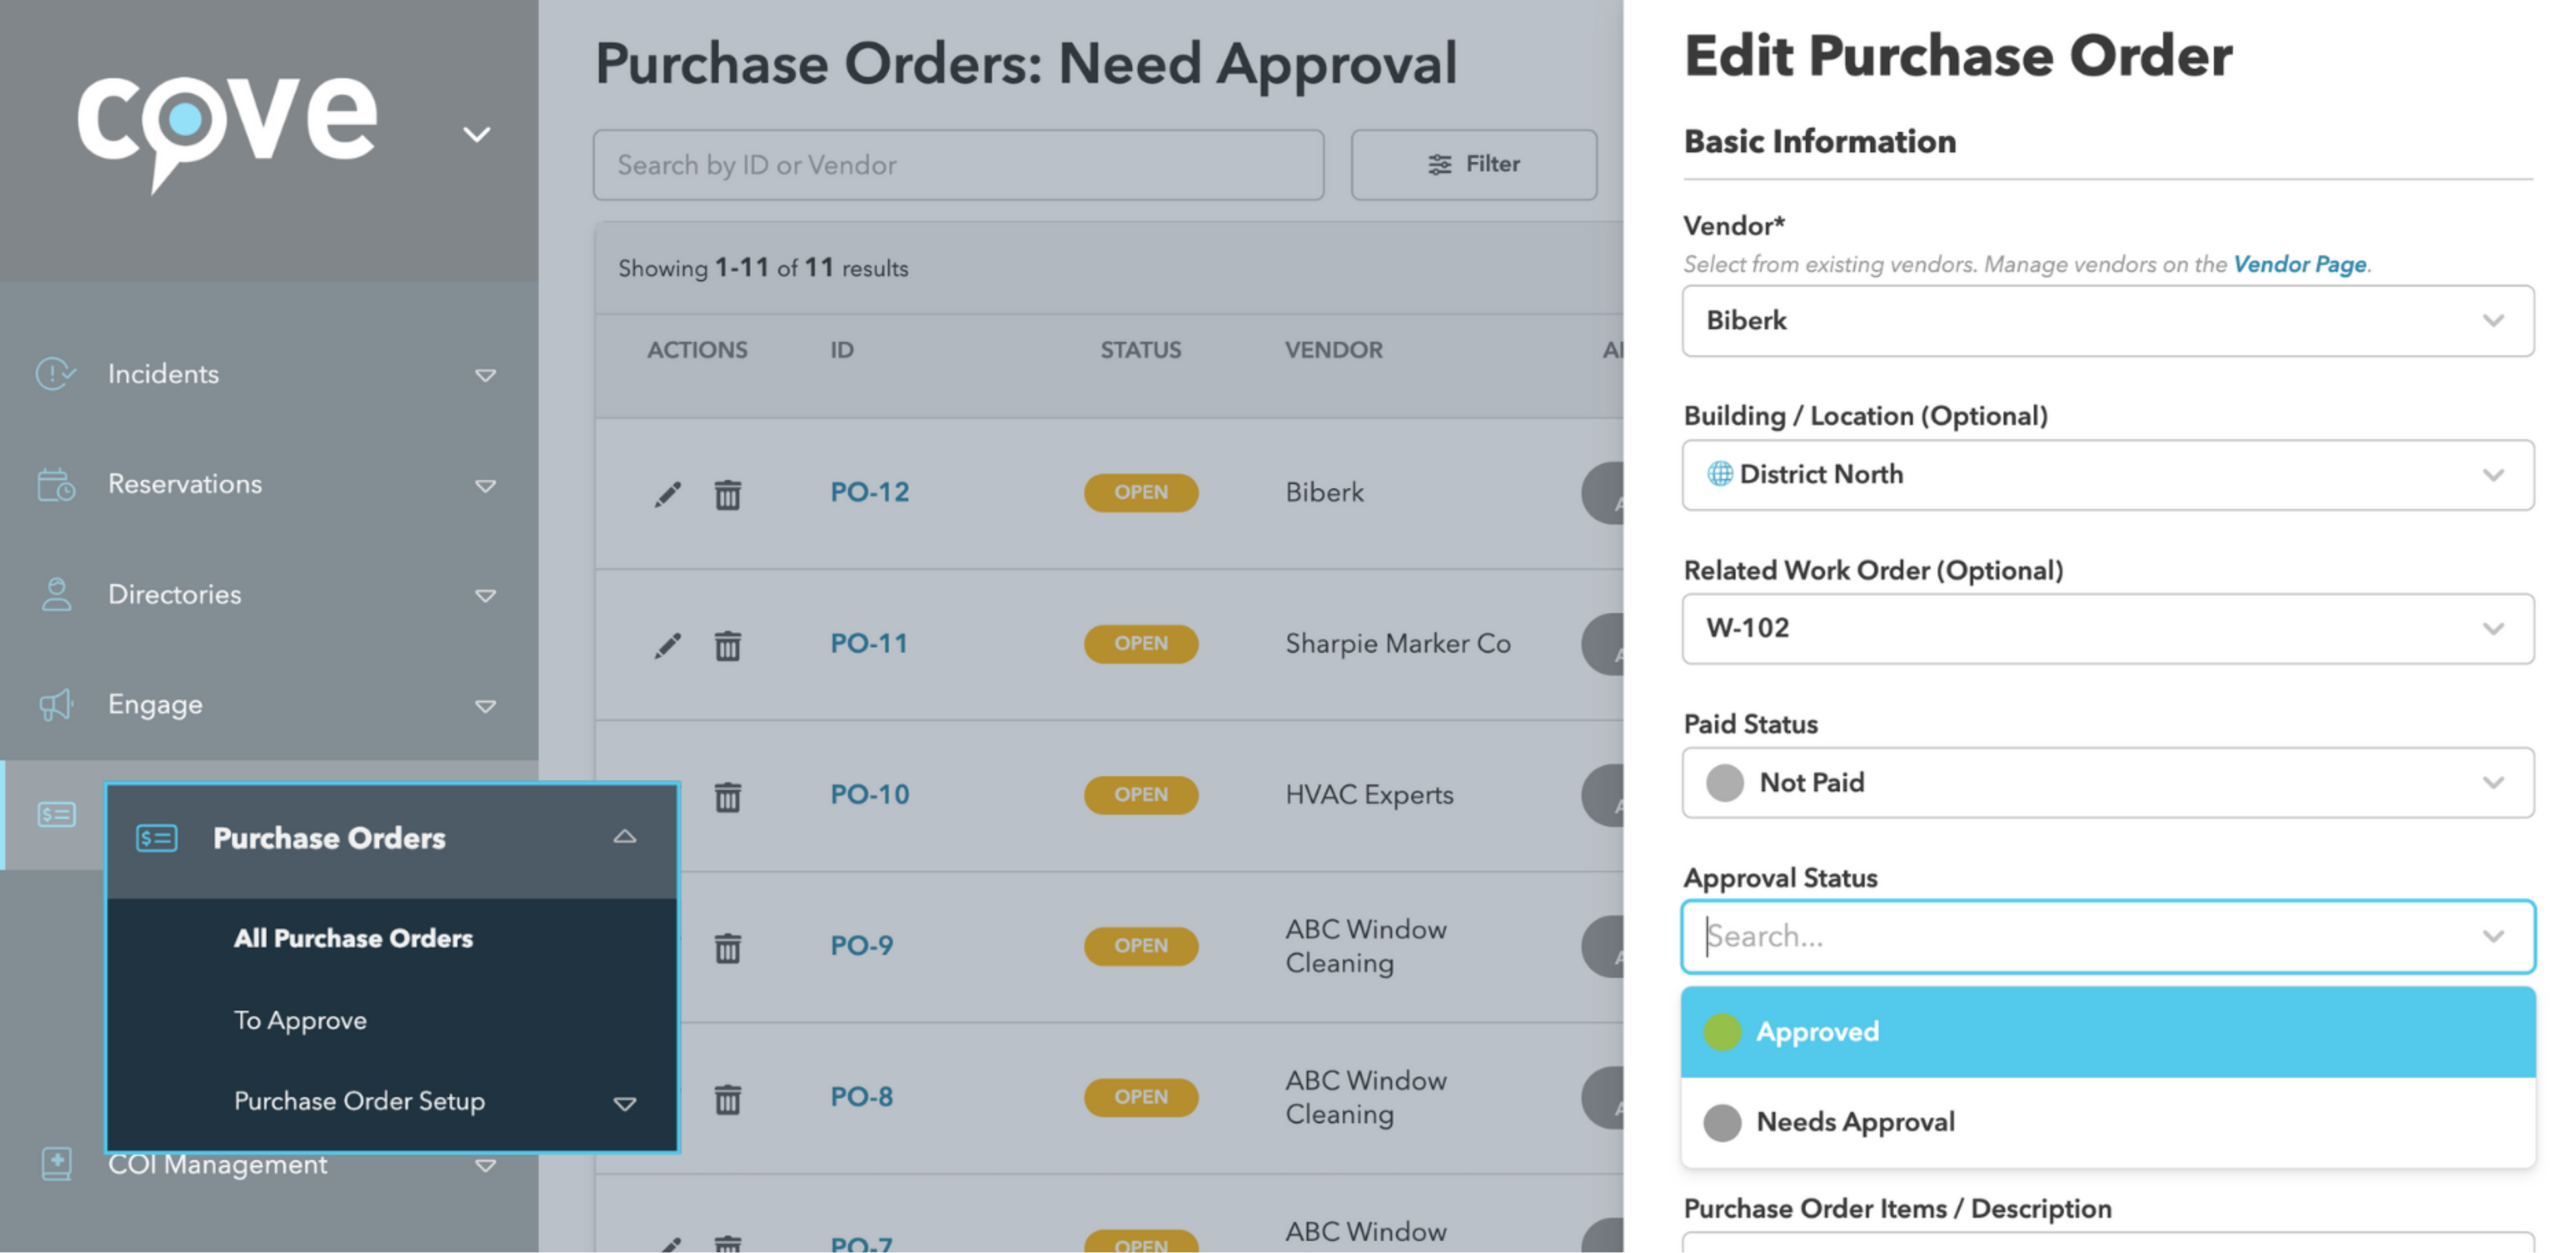Viewport: 2576px width, 1253px height.
Task: Toggle the Approval Status dropdown chevron
Action: pyautogui.click(x=2493, y=937)
